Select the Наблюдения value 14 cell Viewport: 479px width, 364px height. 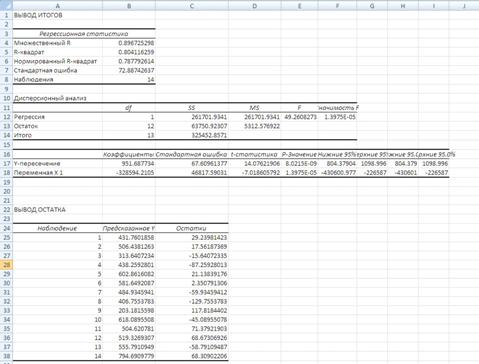129,80
